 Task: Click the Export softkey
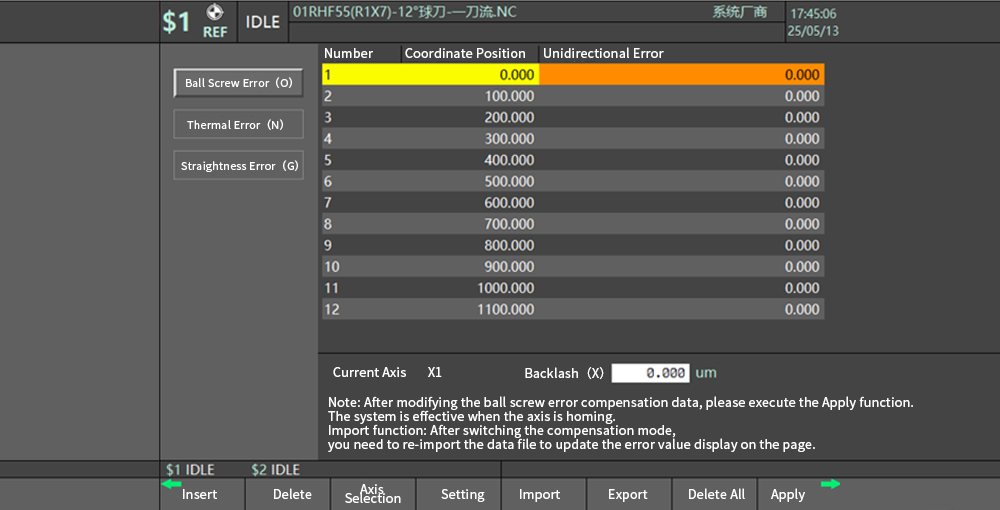(627, 494)
